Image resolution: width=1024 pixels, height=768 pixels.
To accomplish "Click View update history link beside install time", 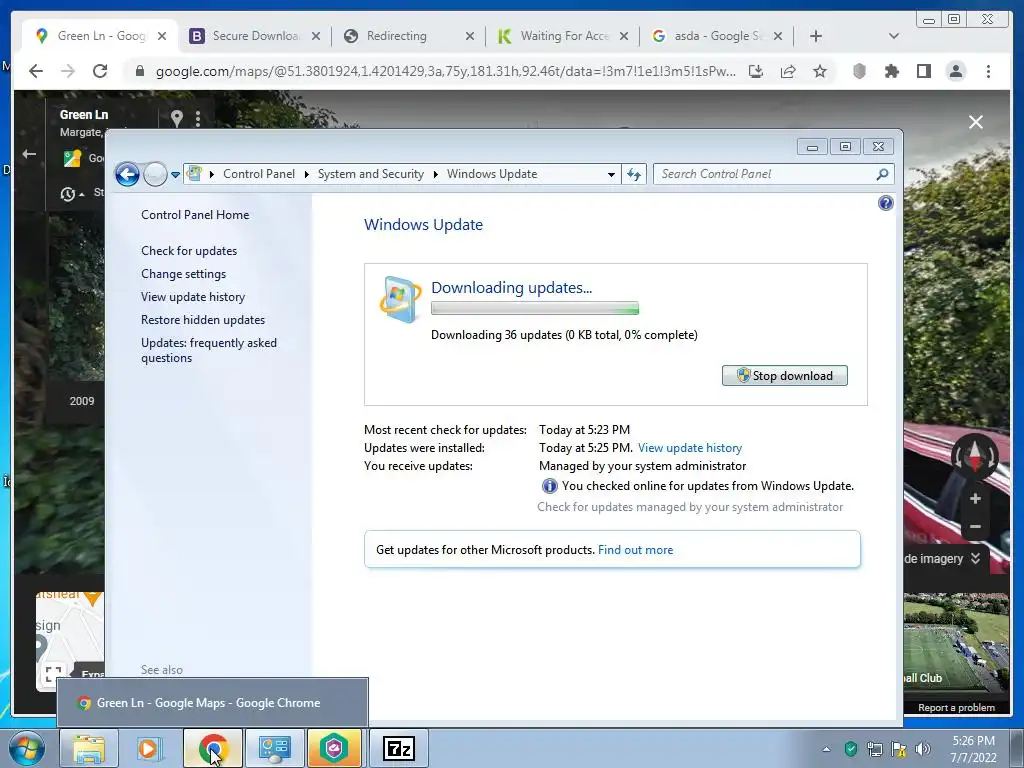I will [x=690, y=448].
